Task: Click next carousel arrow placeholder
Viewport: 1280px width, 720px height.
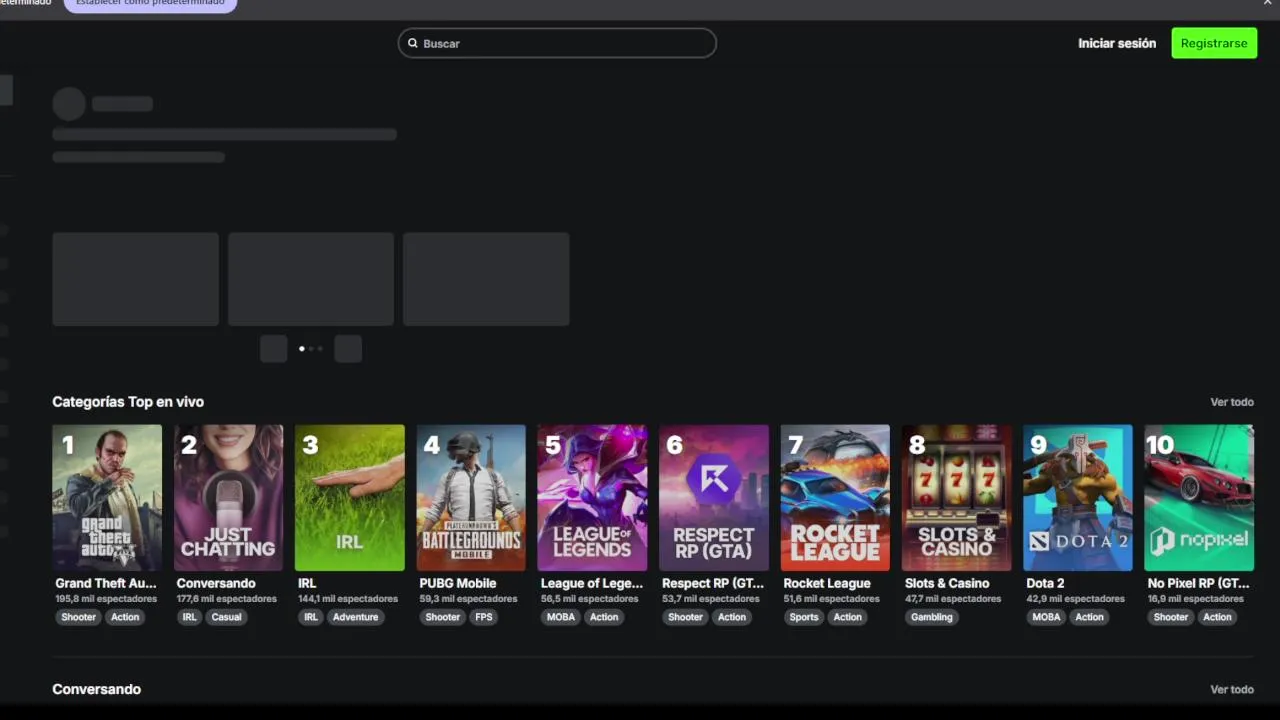Action: [348, 348]
